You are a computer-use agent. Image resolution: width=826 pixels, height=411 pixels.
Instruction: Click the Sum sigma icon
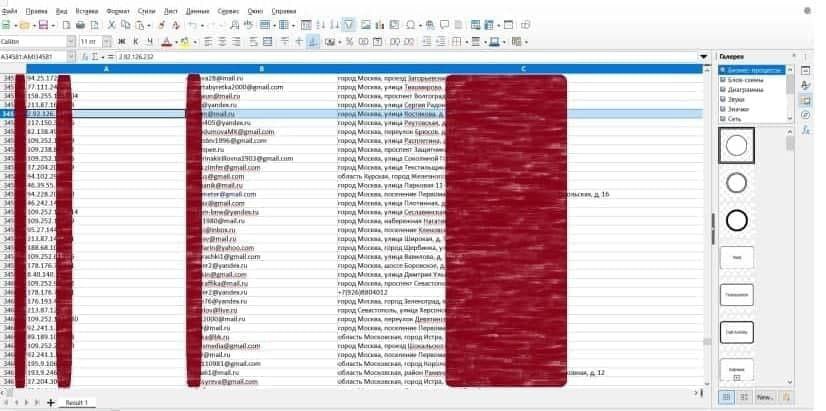95,56
